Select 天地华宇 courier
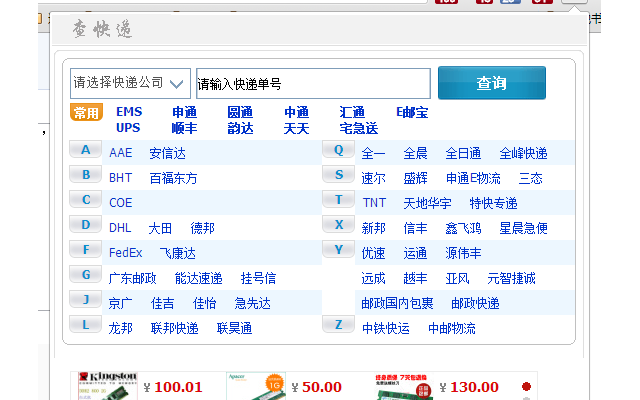The width and height of the screenshot is (640, 400). pos(427,203)
